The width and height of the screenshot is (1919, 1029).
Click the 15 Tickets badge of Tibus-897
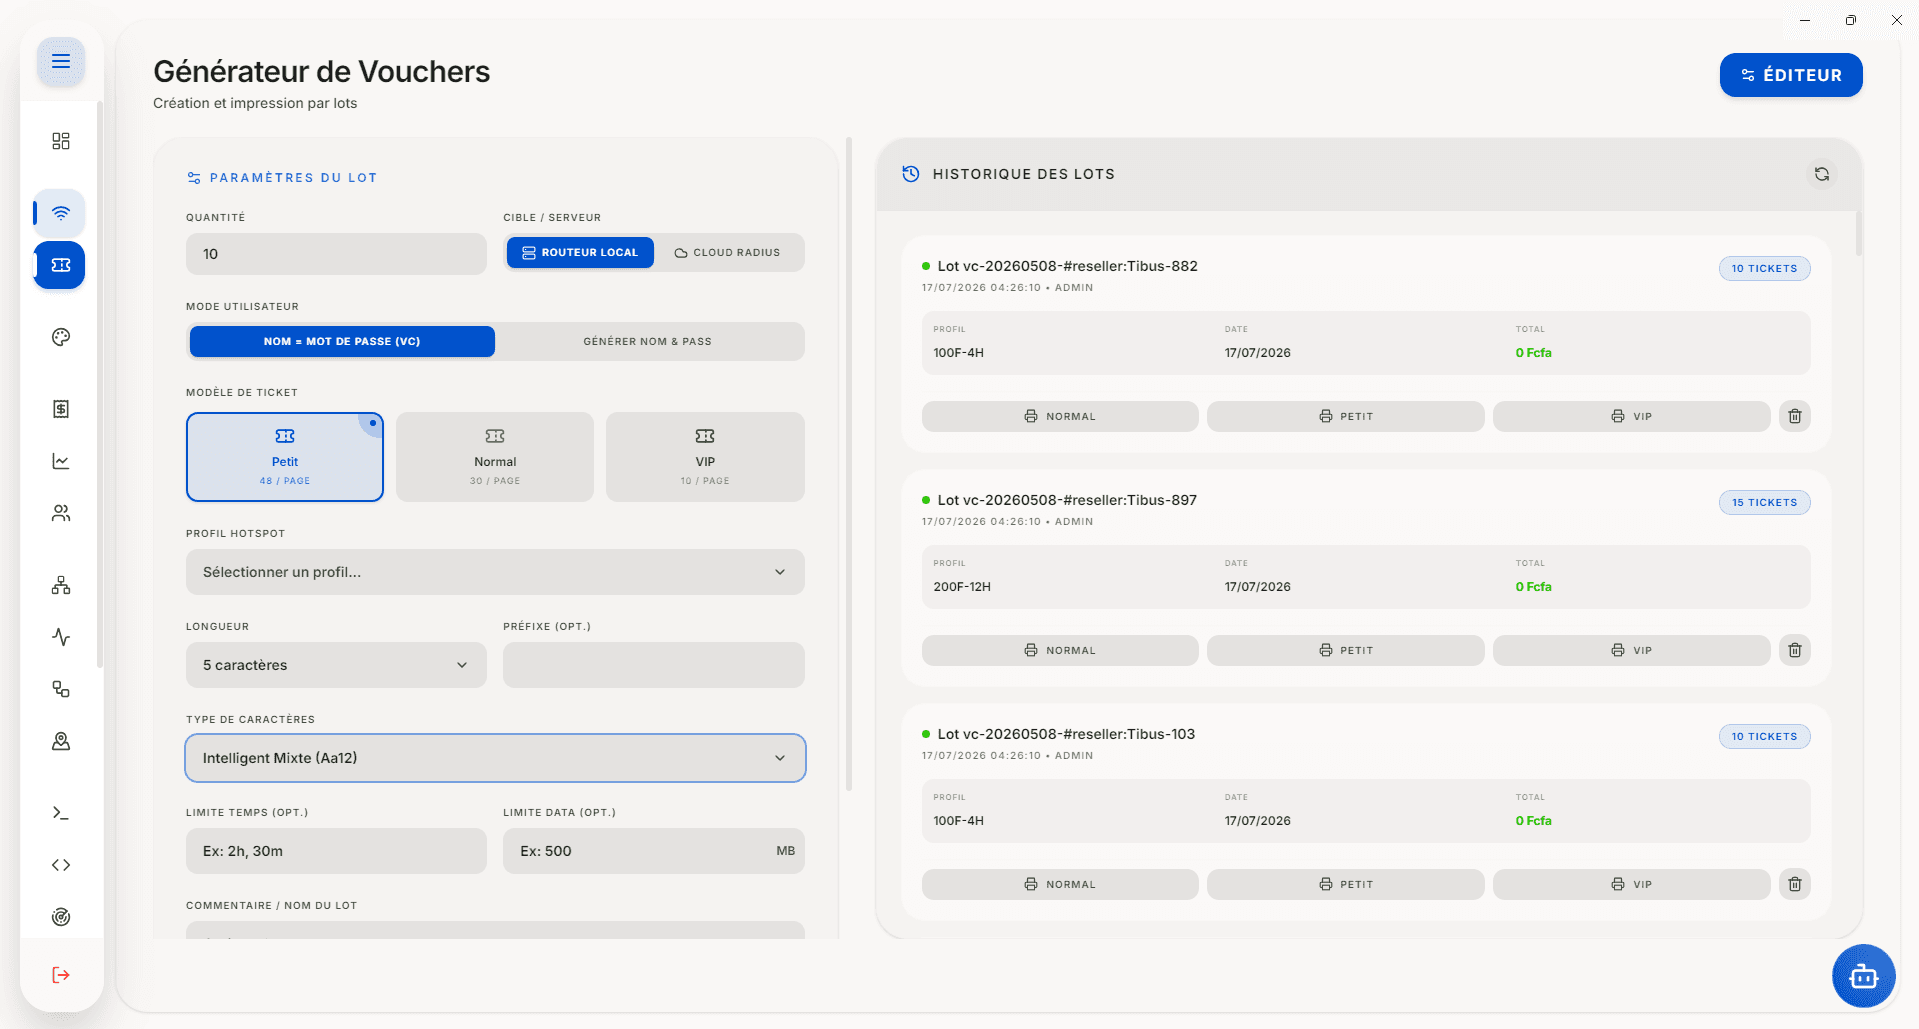coord(1765,502)
